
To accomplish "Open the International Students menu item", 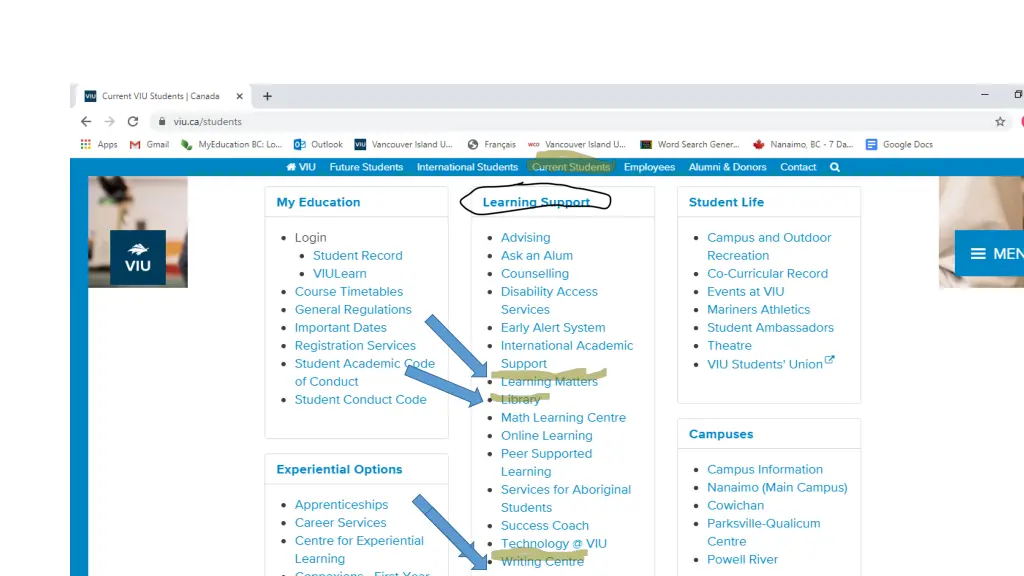I will click(x=468, y=167).
